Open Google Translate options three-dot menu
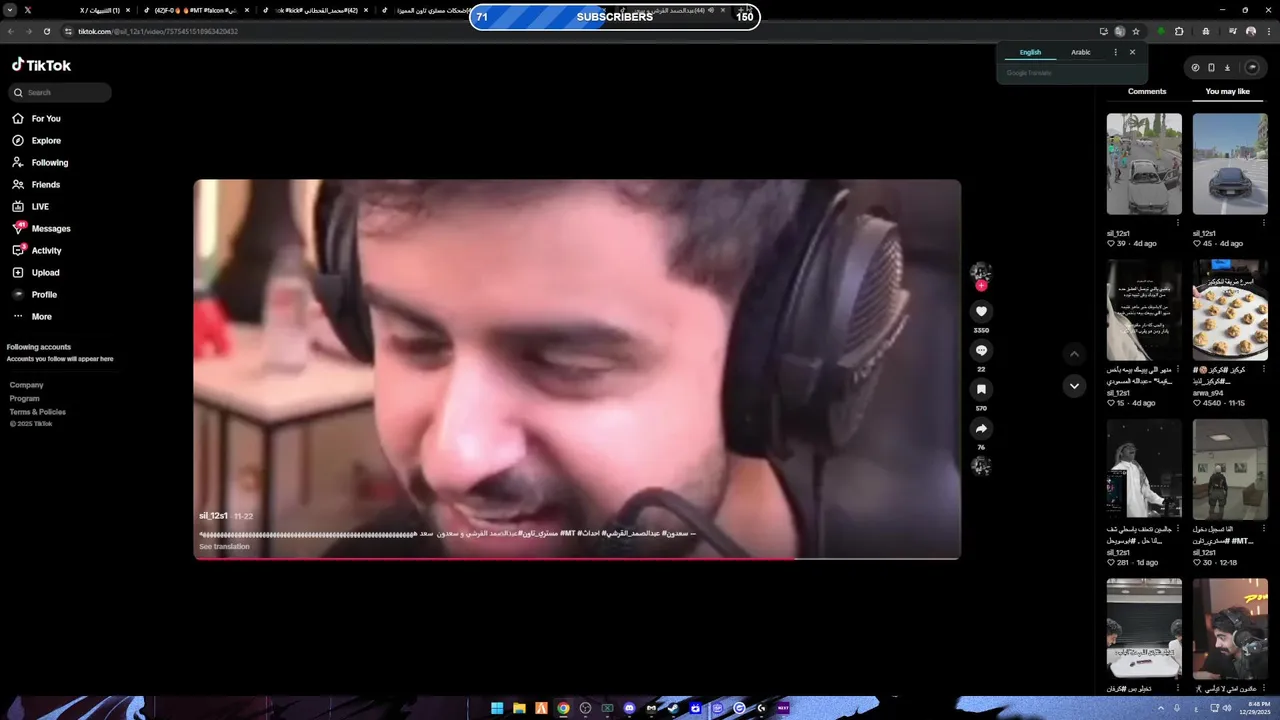The width and height of the screenshot is (1280, 720). (x=1116, y=52)
